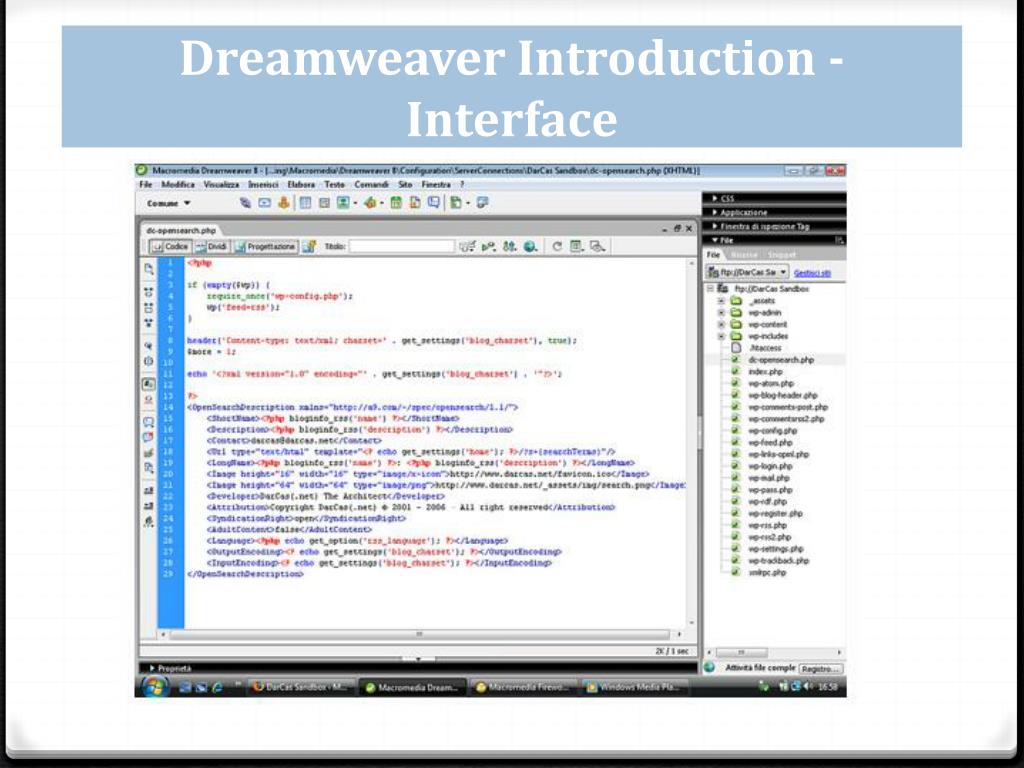The image size is (1024, 768).
Task: Select wp-config.php in the file tree
Action: (x=773, y=431)
